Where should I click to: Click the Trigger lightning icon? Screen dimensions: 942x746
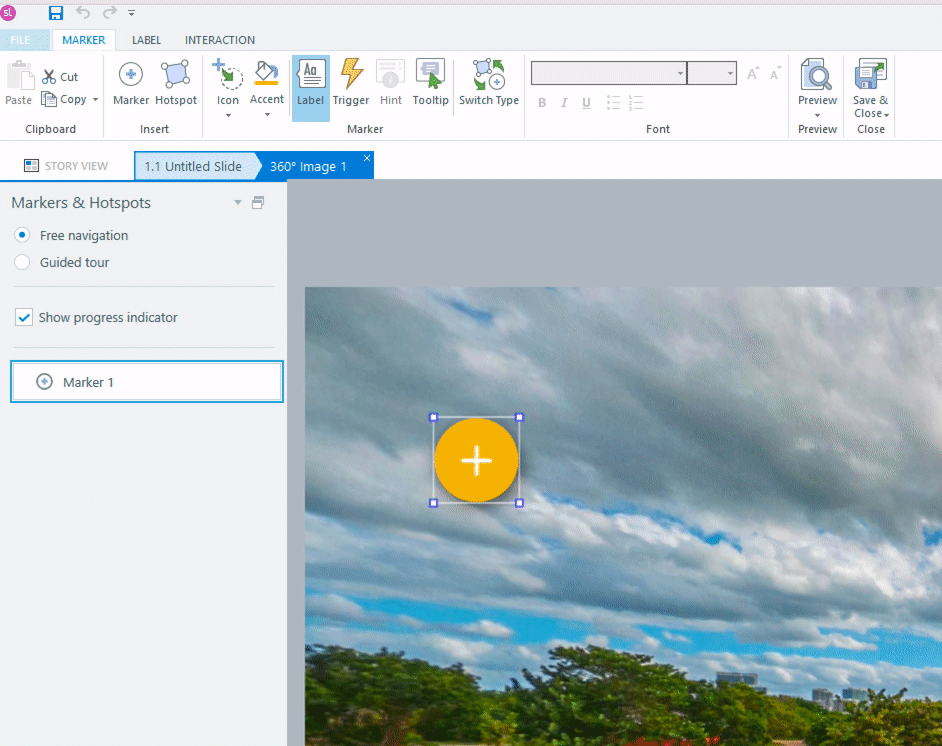[351, 76]
